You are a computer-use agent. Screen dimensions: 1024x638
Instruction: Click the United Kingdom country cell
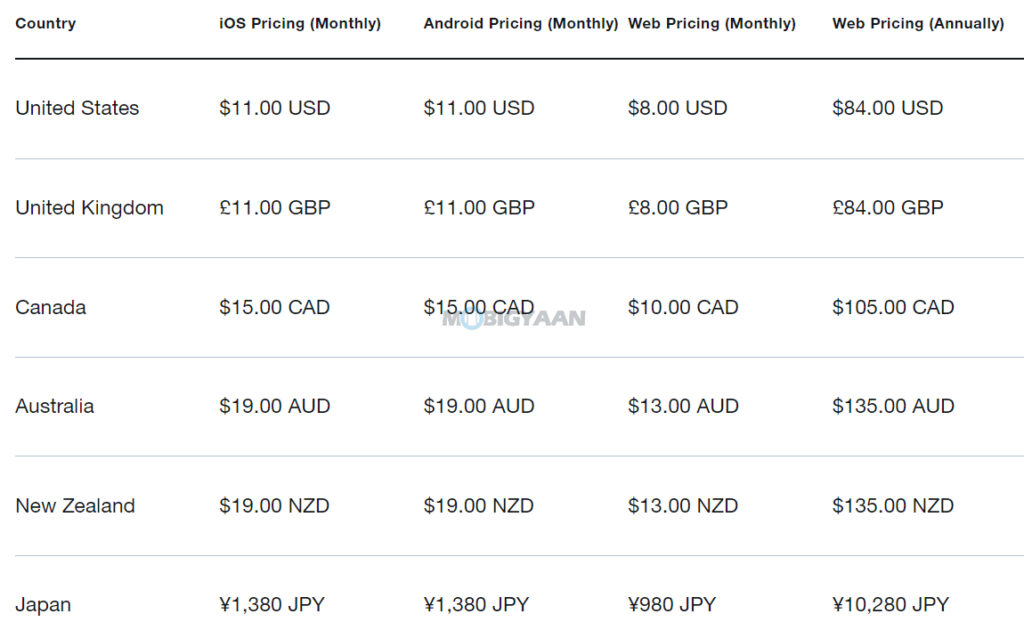89,208
